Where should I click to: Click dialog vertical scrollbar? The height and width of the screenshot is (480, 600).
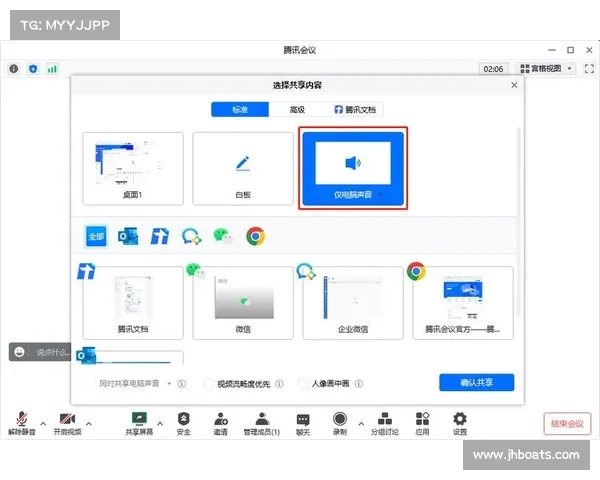[519, 222]
